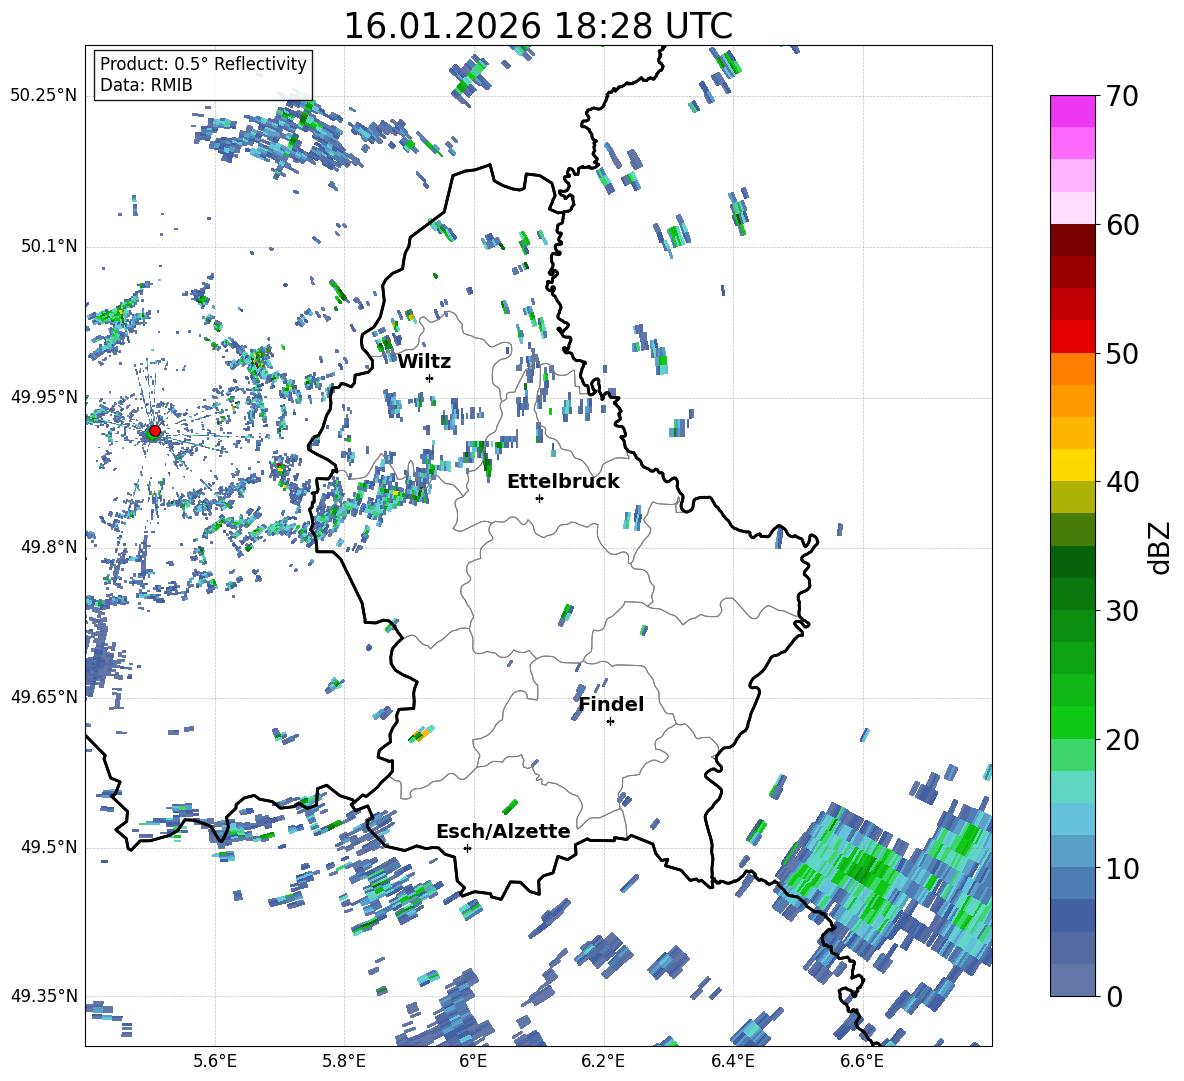The width and height of the screenshot is (1184, 1081).
Task: Click the Ettelbruck station cross marker
Action: (x=539, y=498)
